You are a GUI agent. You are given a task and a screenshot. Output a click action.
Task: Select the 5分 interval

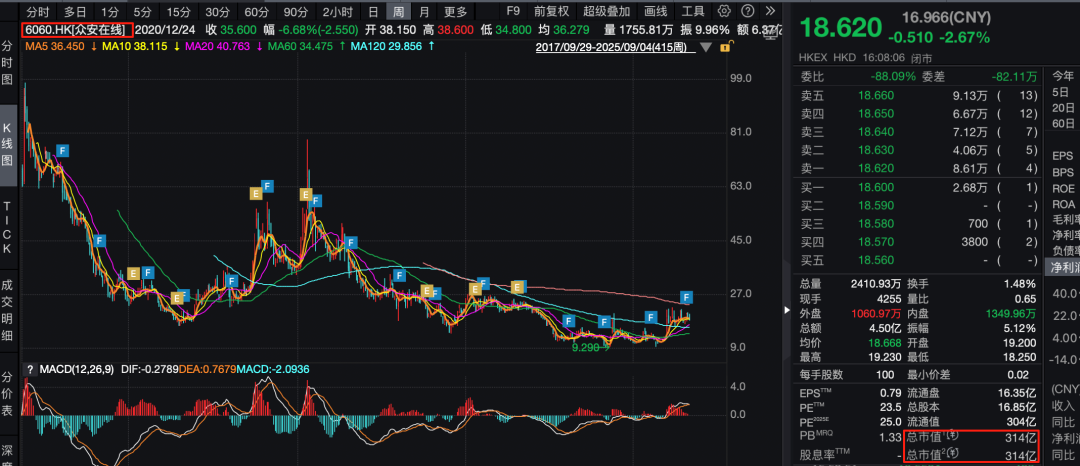click(x=143, y=11)
